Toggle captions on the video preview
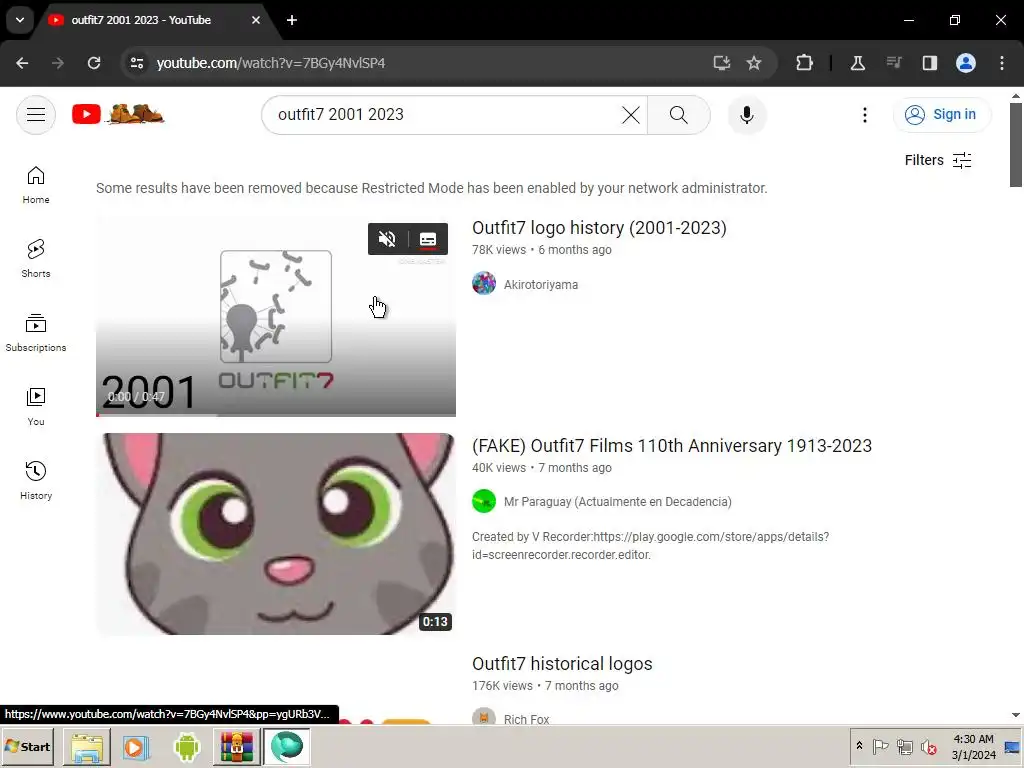The width and height of the screenshot is (1024, 768). coord(428,239)
